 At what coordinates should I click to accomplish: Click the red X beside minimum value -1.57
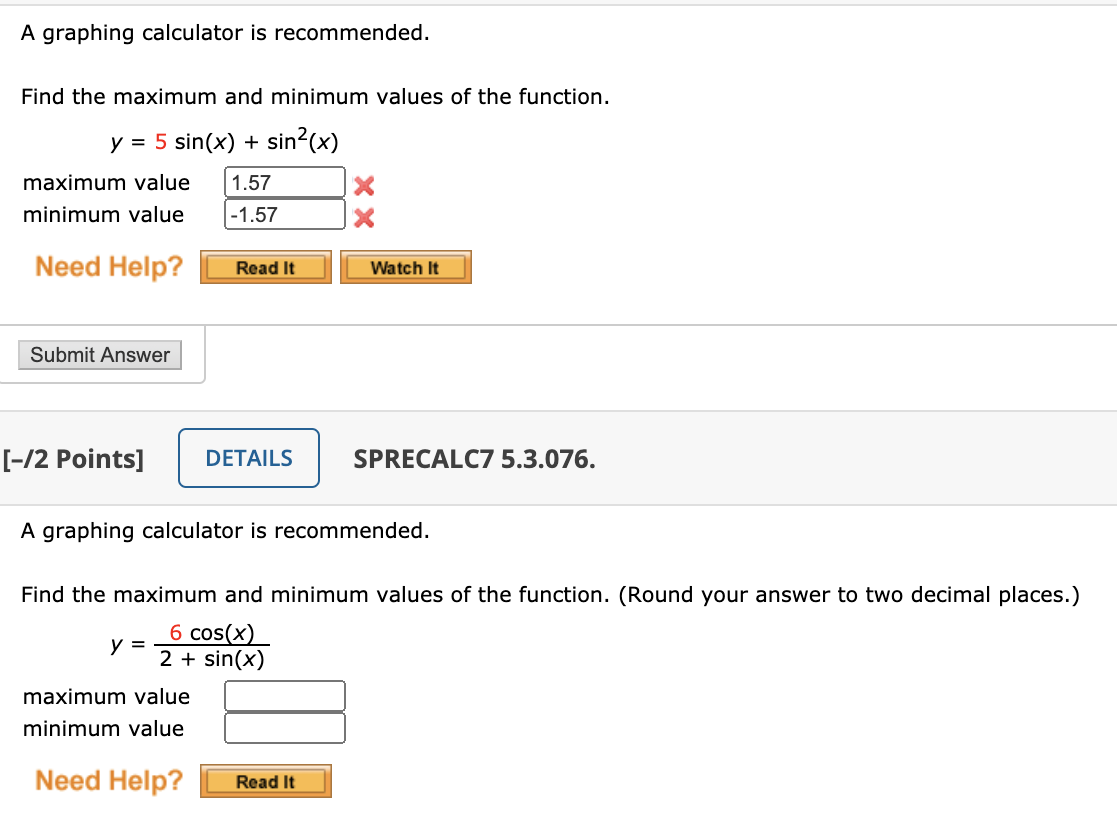pyautogui.click(x=364, y=217)
